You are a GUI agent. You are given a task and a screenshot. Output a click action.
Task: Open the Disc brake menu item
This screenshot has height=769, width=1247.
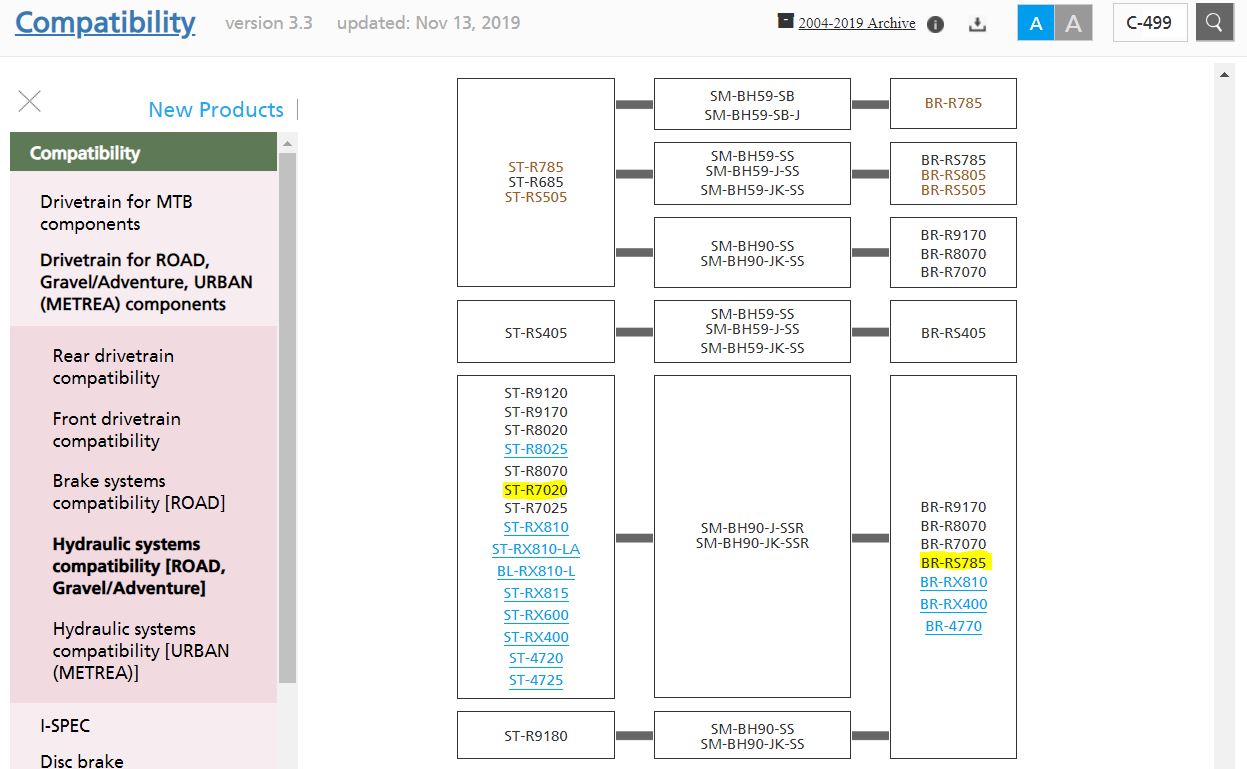point(82,761)
